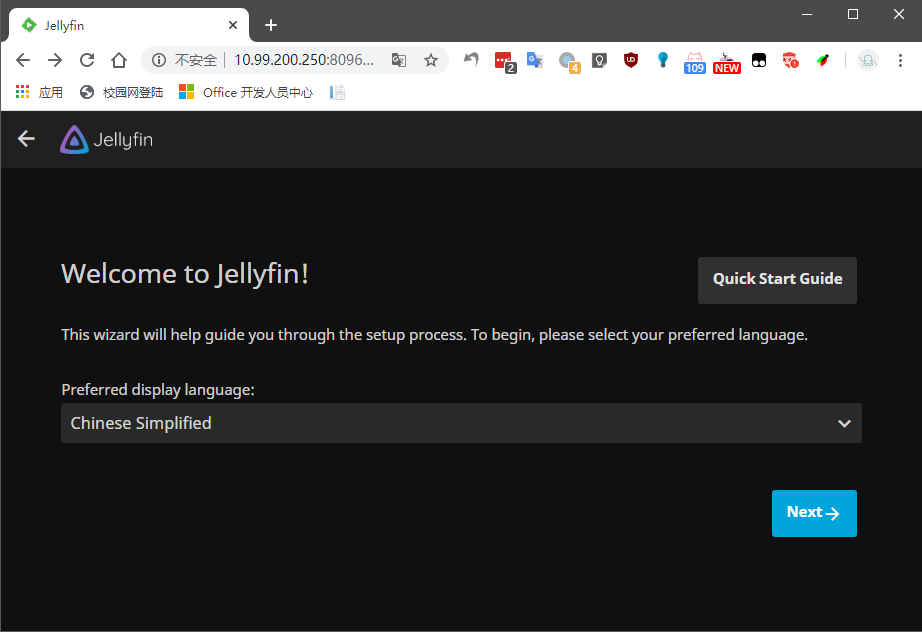Open the extension with orange badge 4
Screen dimensions: 922x632
[569, 62]
